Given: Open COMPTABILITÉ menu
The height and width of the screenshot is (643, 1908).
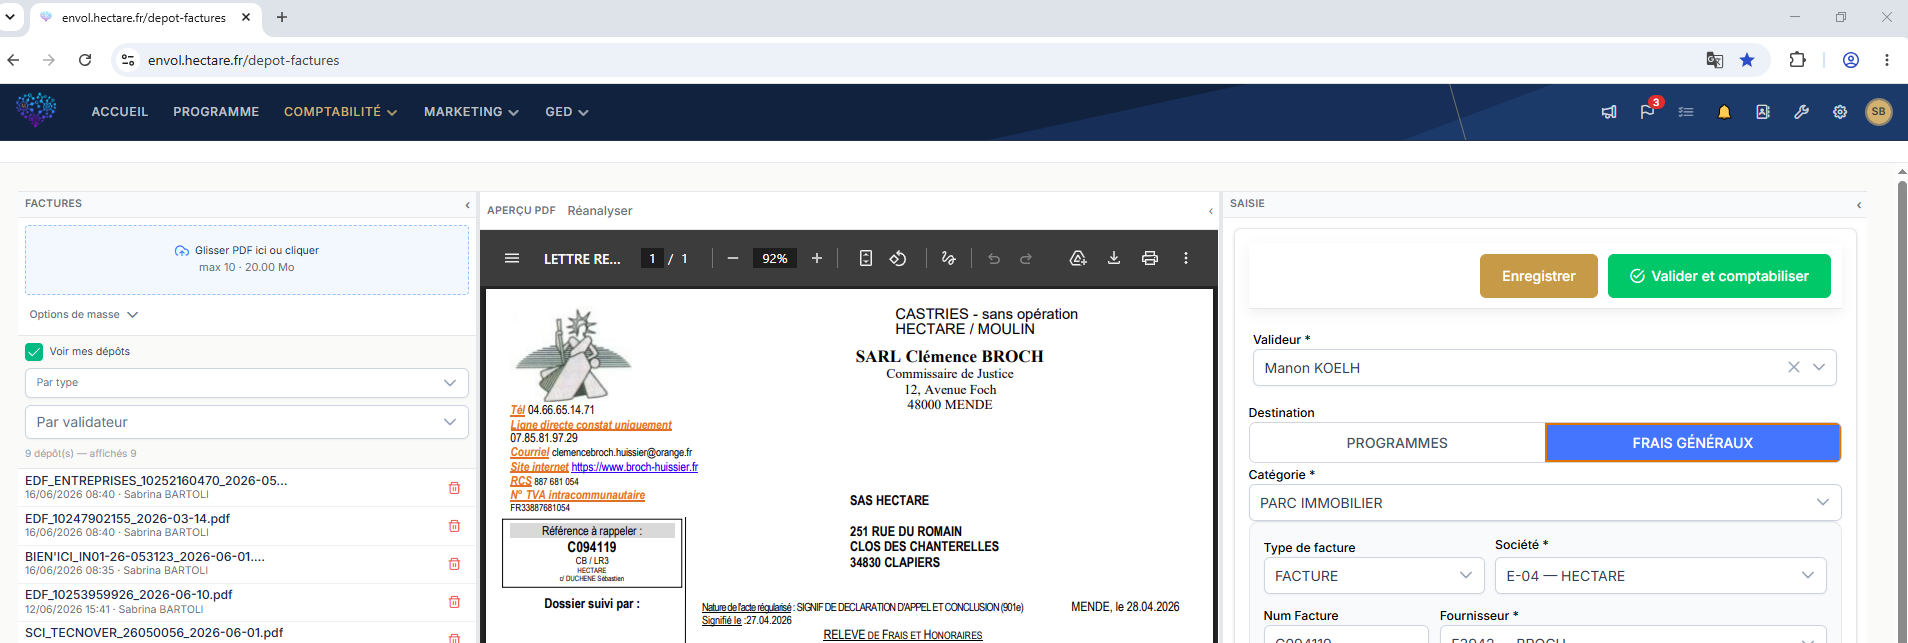Looking at the screenshot, I should coord(341,112).
